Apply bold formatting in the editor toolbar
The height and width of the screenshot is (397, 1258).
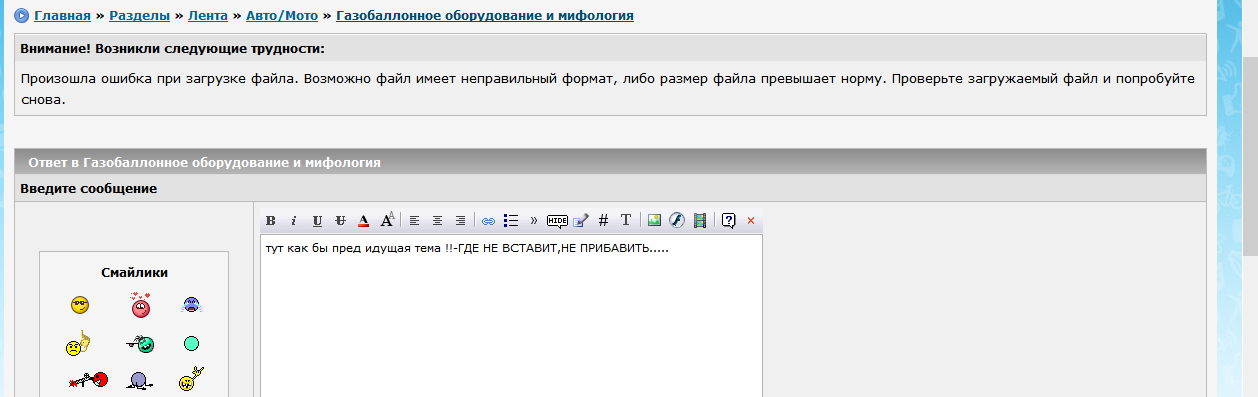click(271, 220)
